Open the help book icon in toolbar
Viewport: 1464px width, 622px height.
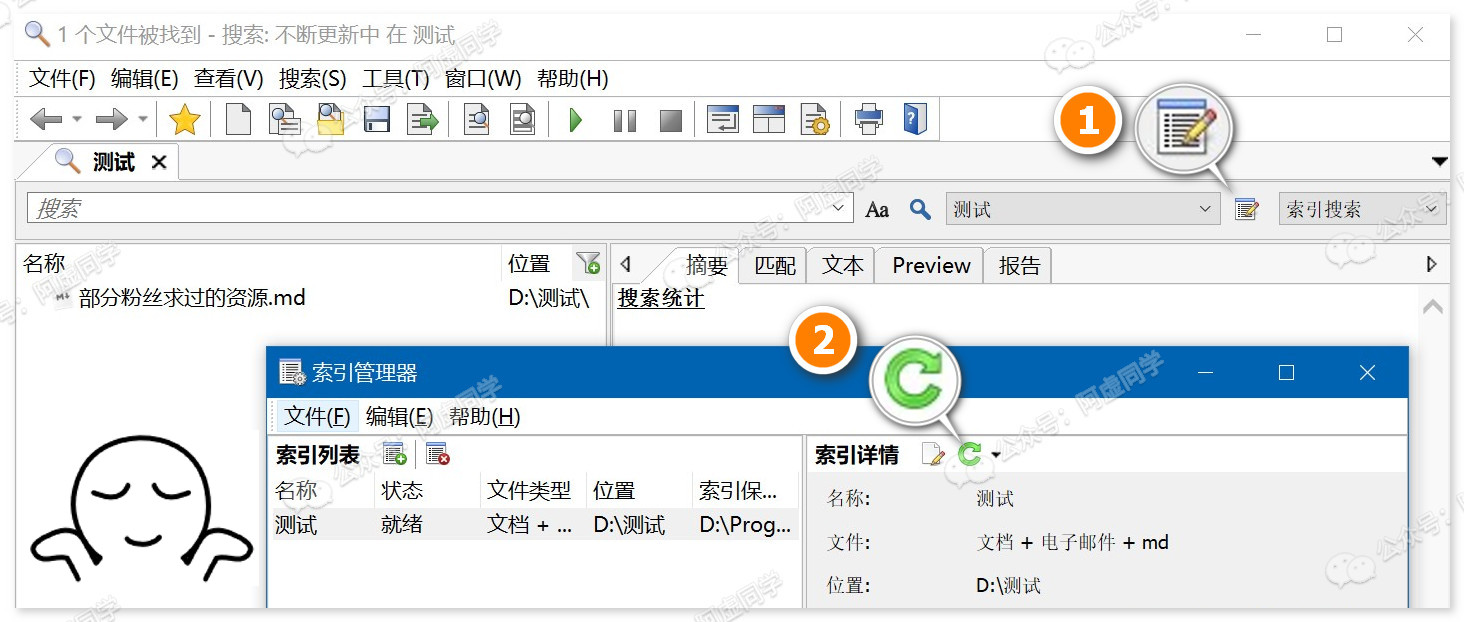914,120
